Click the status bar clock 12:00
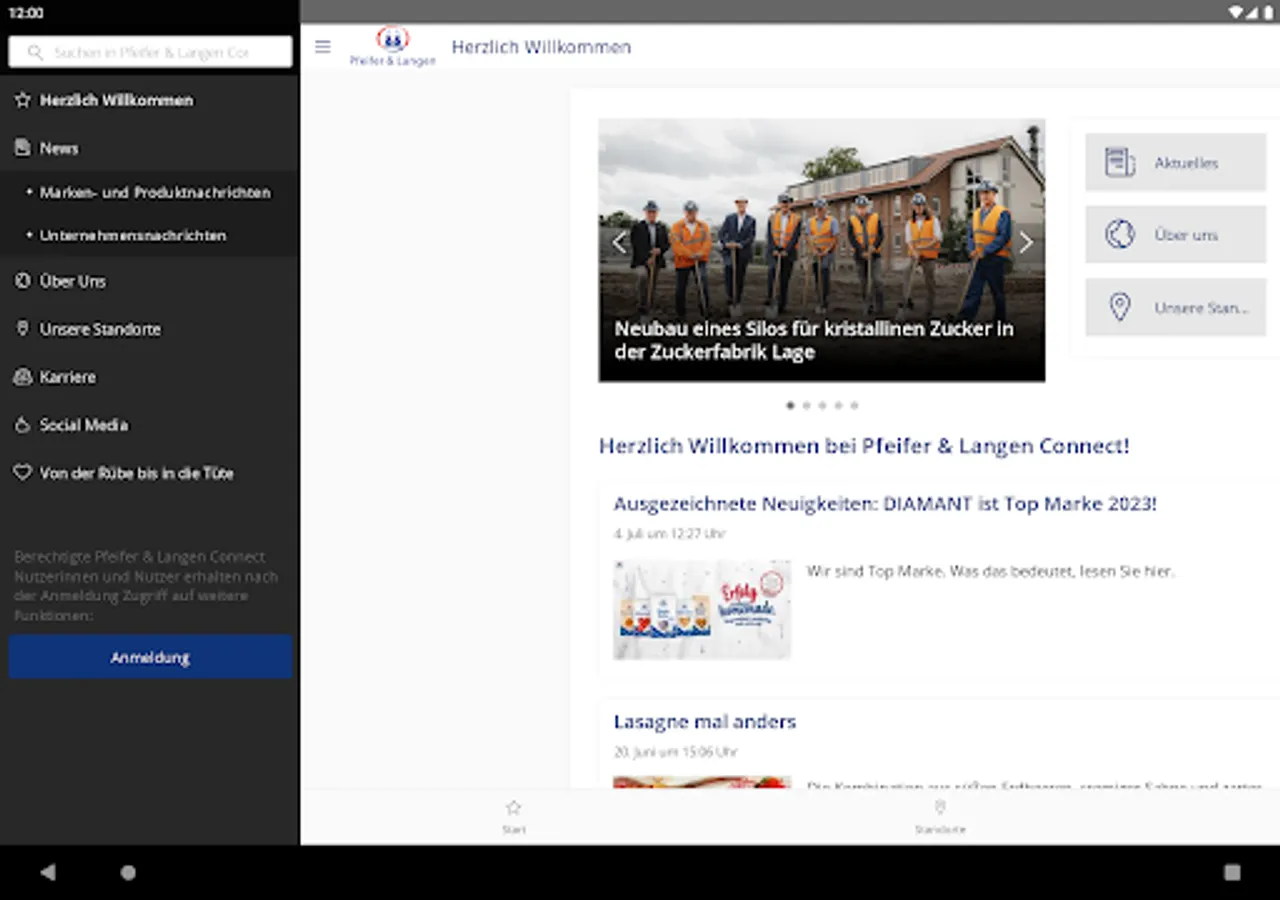Image resolution: width=1280 pixels, height=900 pixels. pyautogui.click(x=26, y=12)
